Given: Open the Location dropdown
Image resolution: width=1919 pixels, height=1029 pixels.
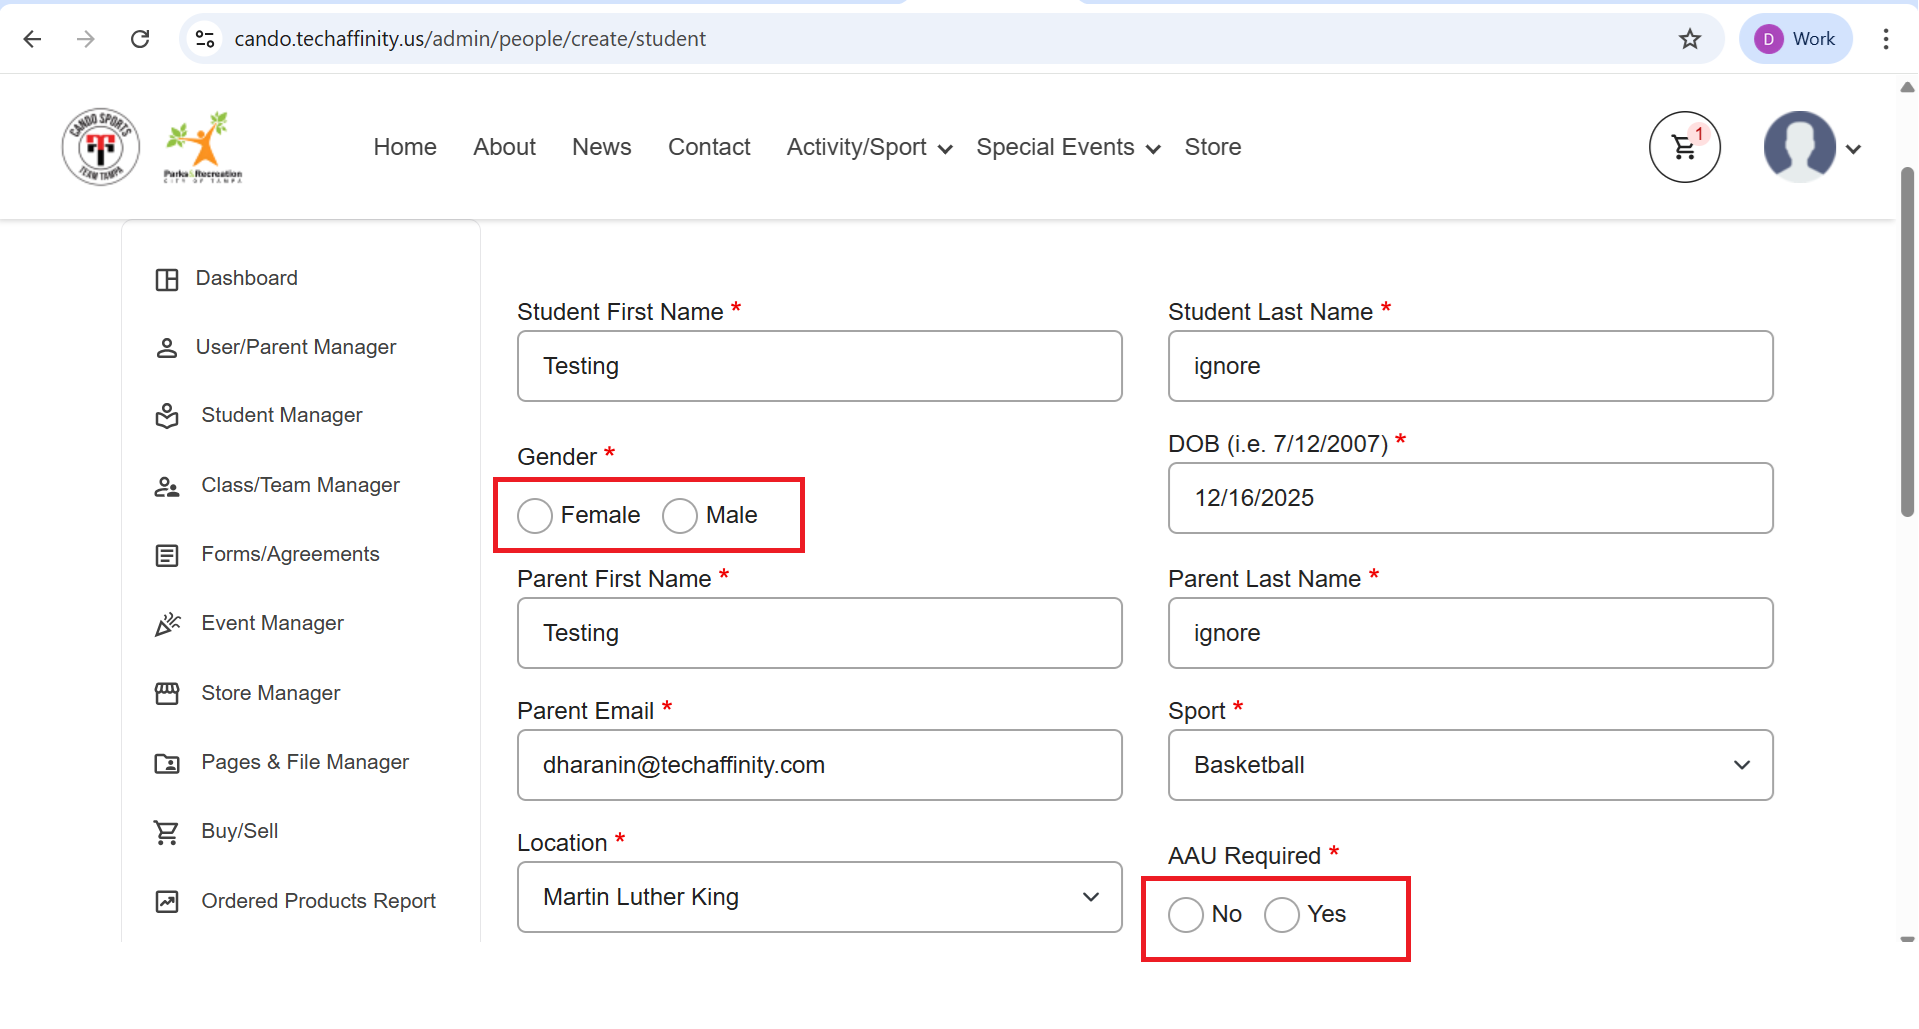Looking at the screenshot, I should pos(819,897).
